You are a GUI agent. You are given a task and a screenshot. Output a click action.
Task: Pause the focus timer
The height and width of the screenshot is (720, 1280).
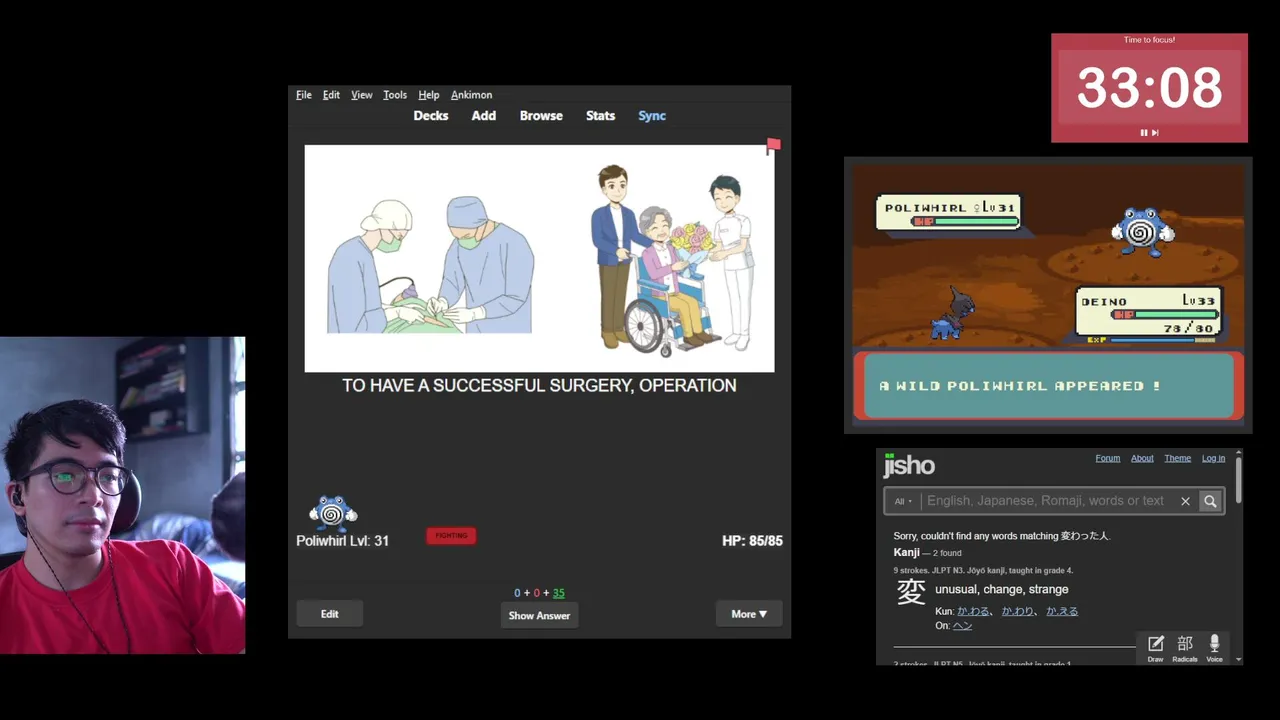point(1144,132)
